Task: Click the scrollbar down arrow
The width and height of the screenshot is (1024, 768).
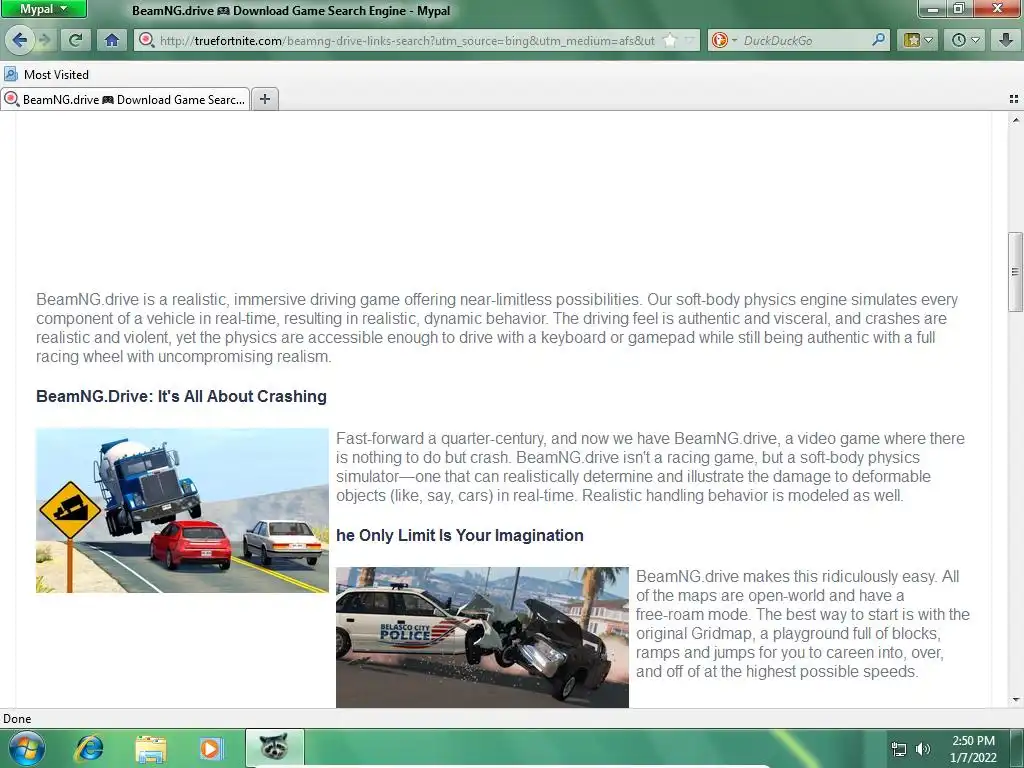Action: pyautogui.click(x=1016, y=699)
